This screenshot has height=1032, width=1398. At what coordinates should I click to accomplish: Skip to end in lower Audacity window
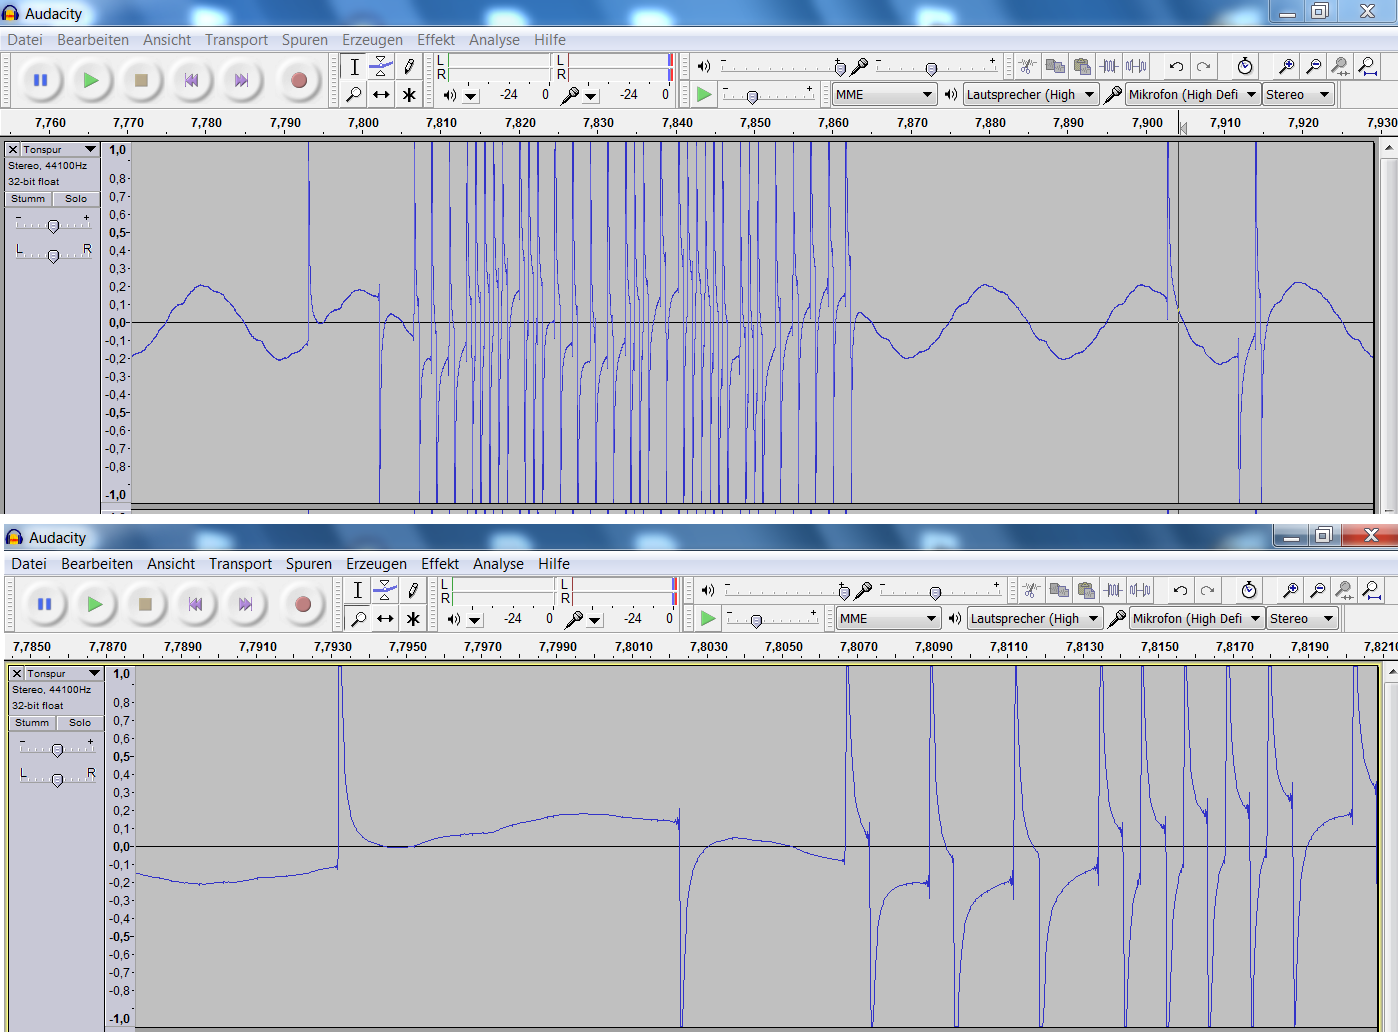(x=245, y=604)
